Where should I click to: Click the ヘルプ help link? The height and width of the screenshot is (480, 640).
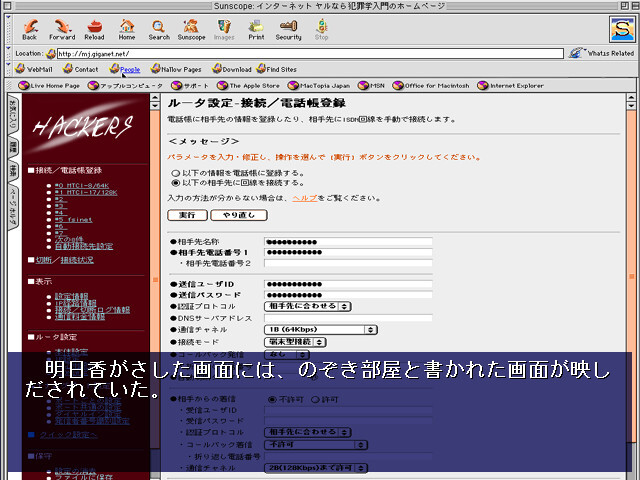(x=303, y=198)
